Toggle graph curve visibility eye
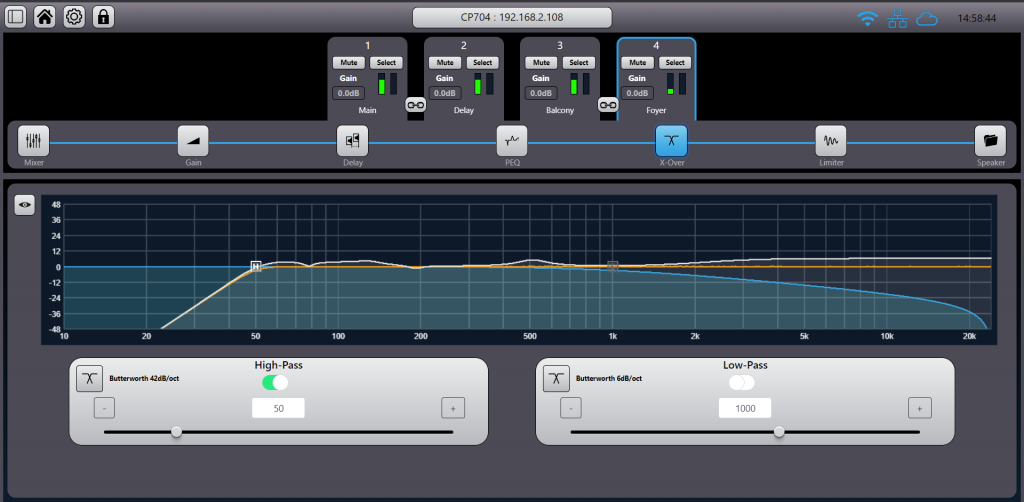1024x502 pixels. click(25, 204)
